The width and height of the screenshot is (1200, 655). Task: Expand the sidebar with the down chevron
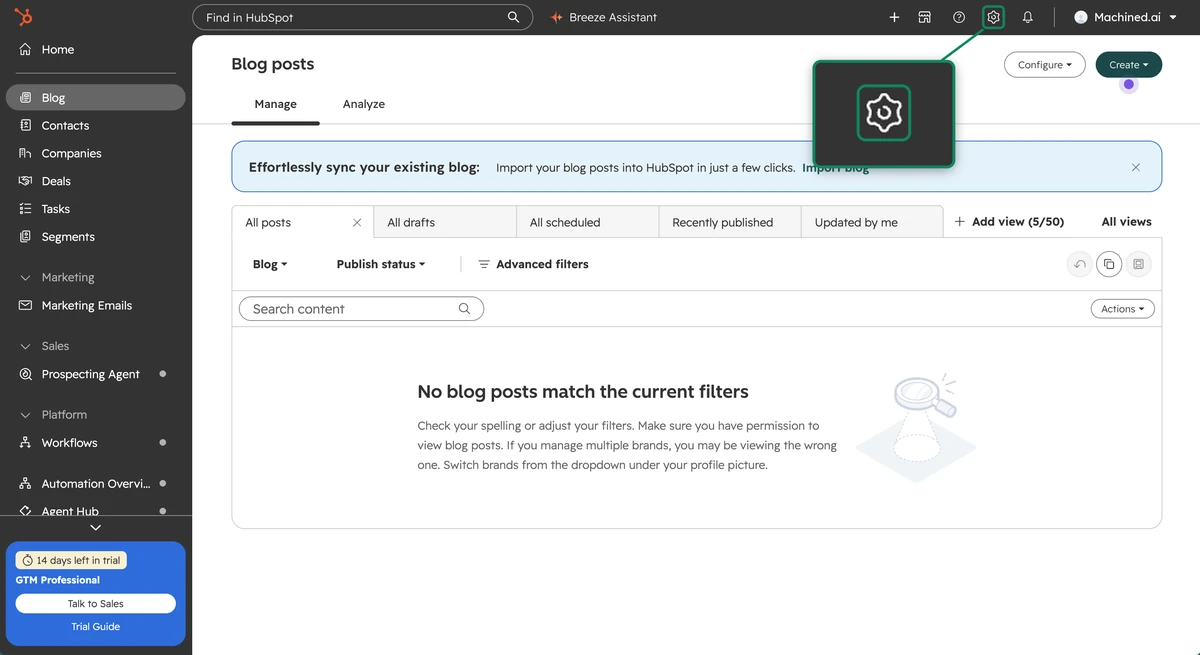(96, 527)
